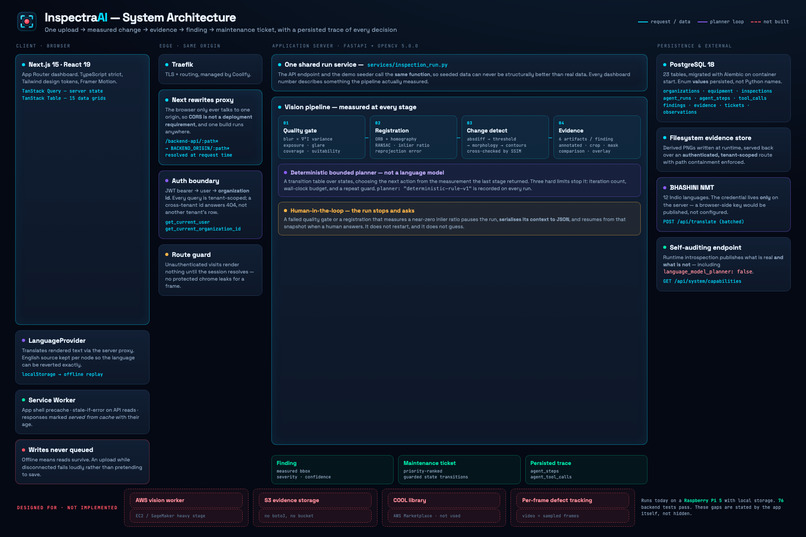Select the "S3 evidence storage" box
This screenshot has width=806, height=537.
click(315, 508)
